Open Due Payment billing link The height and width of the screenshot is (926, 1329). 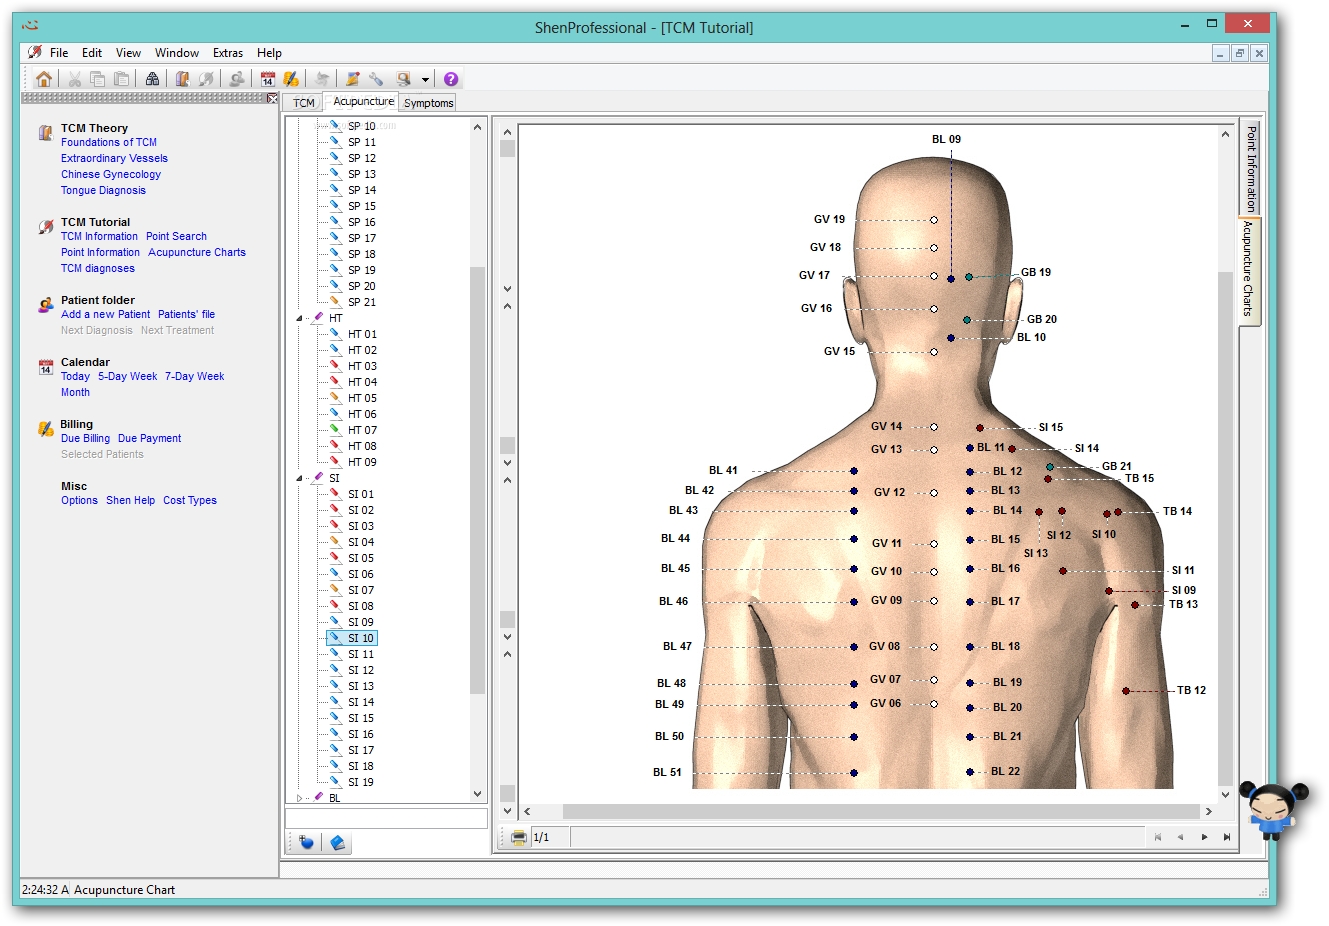[149, 438]
